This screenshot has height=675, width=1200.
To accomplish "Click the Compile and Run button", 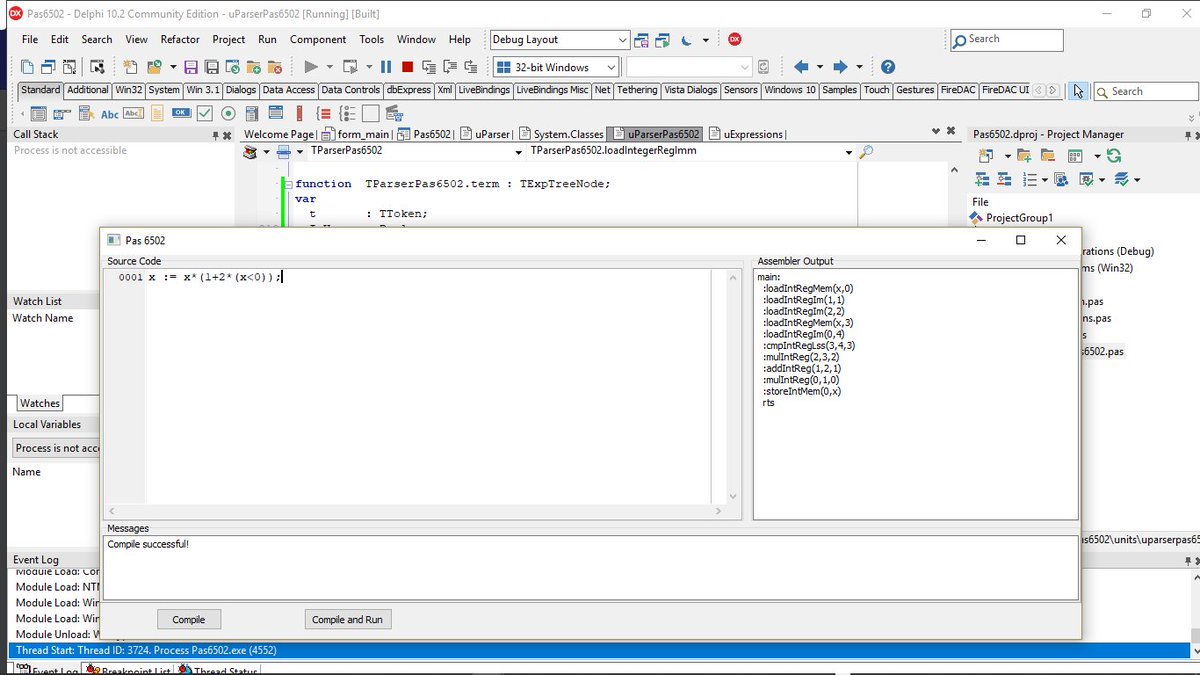I will [x=347, y=620].
